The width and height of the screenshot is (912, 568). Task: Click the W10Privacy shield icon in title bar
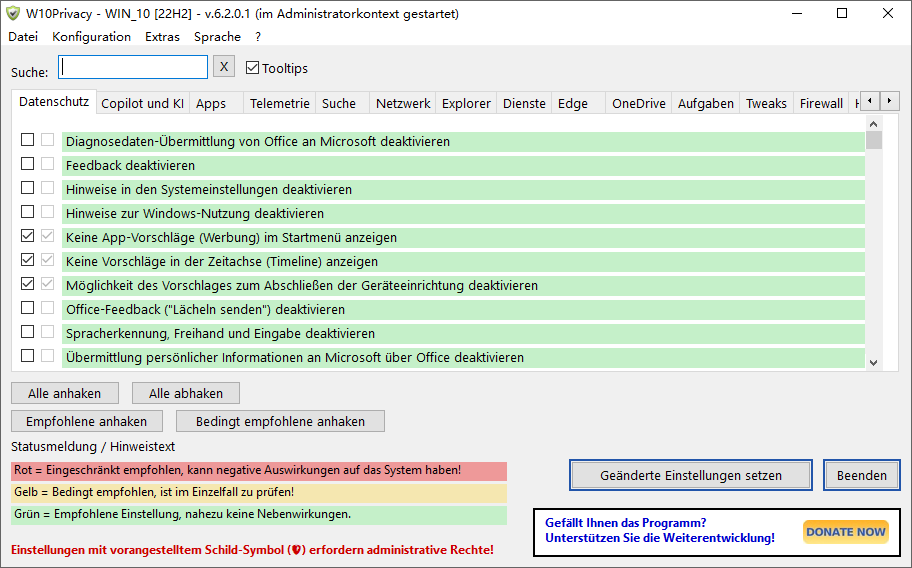point(13,13)
